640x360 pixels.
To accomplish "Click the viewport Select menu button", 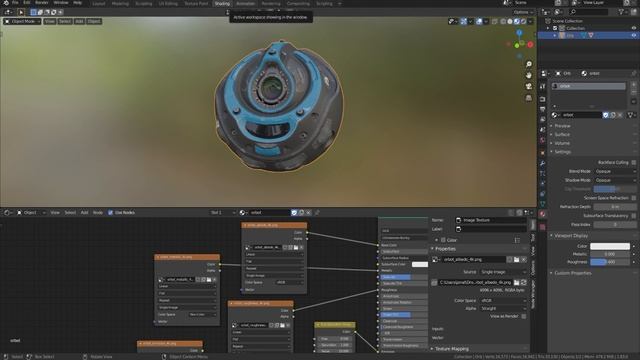I will click(64, 21).
